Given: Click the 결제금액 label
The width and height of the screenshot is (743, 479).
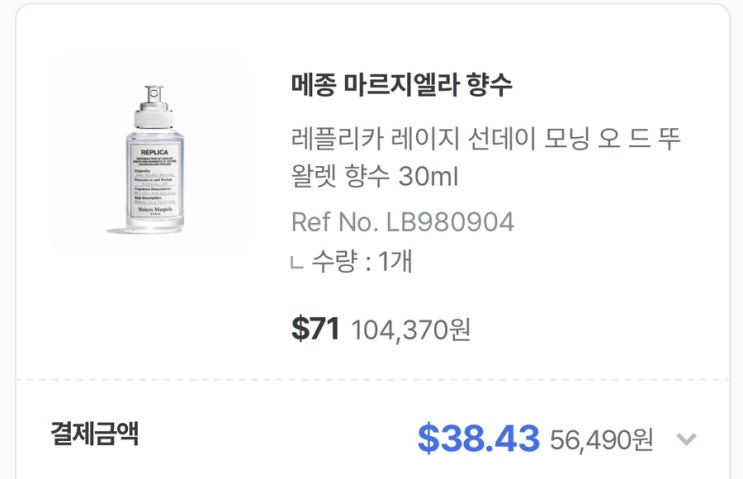Looking at the screenshot, I should tap(95, 434).
